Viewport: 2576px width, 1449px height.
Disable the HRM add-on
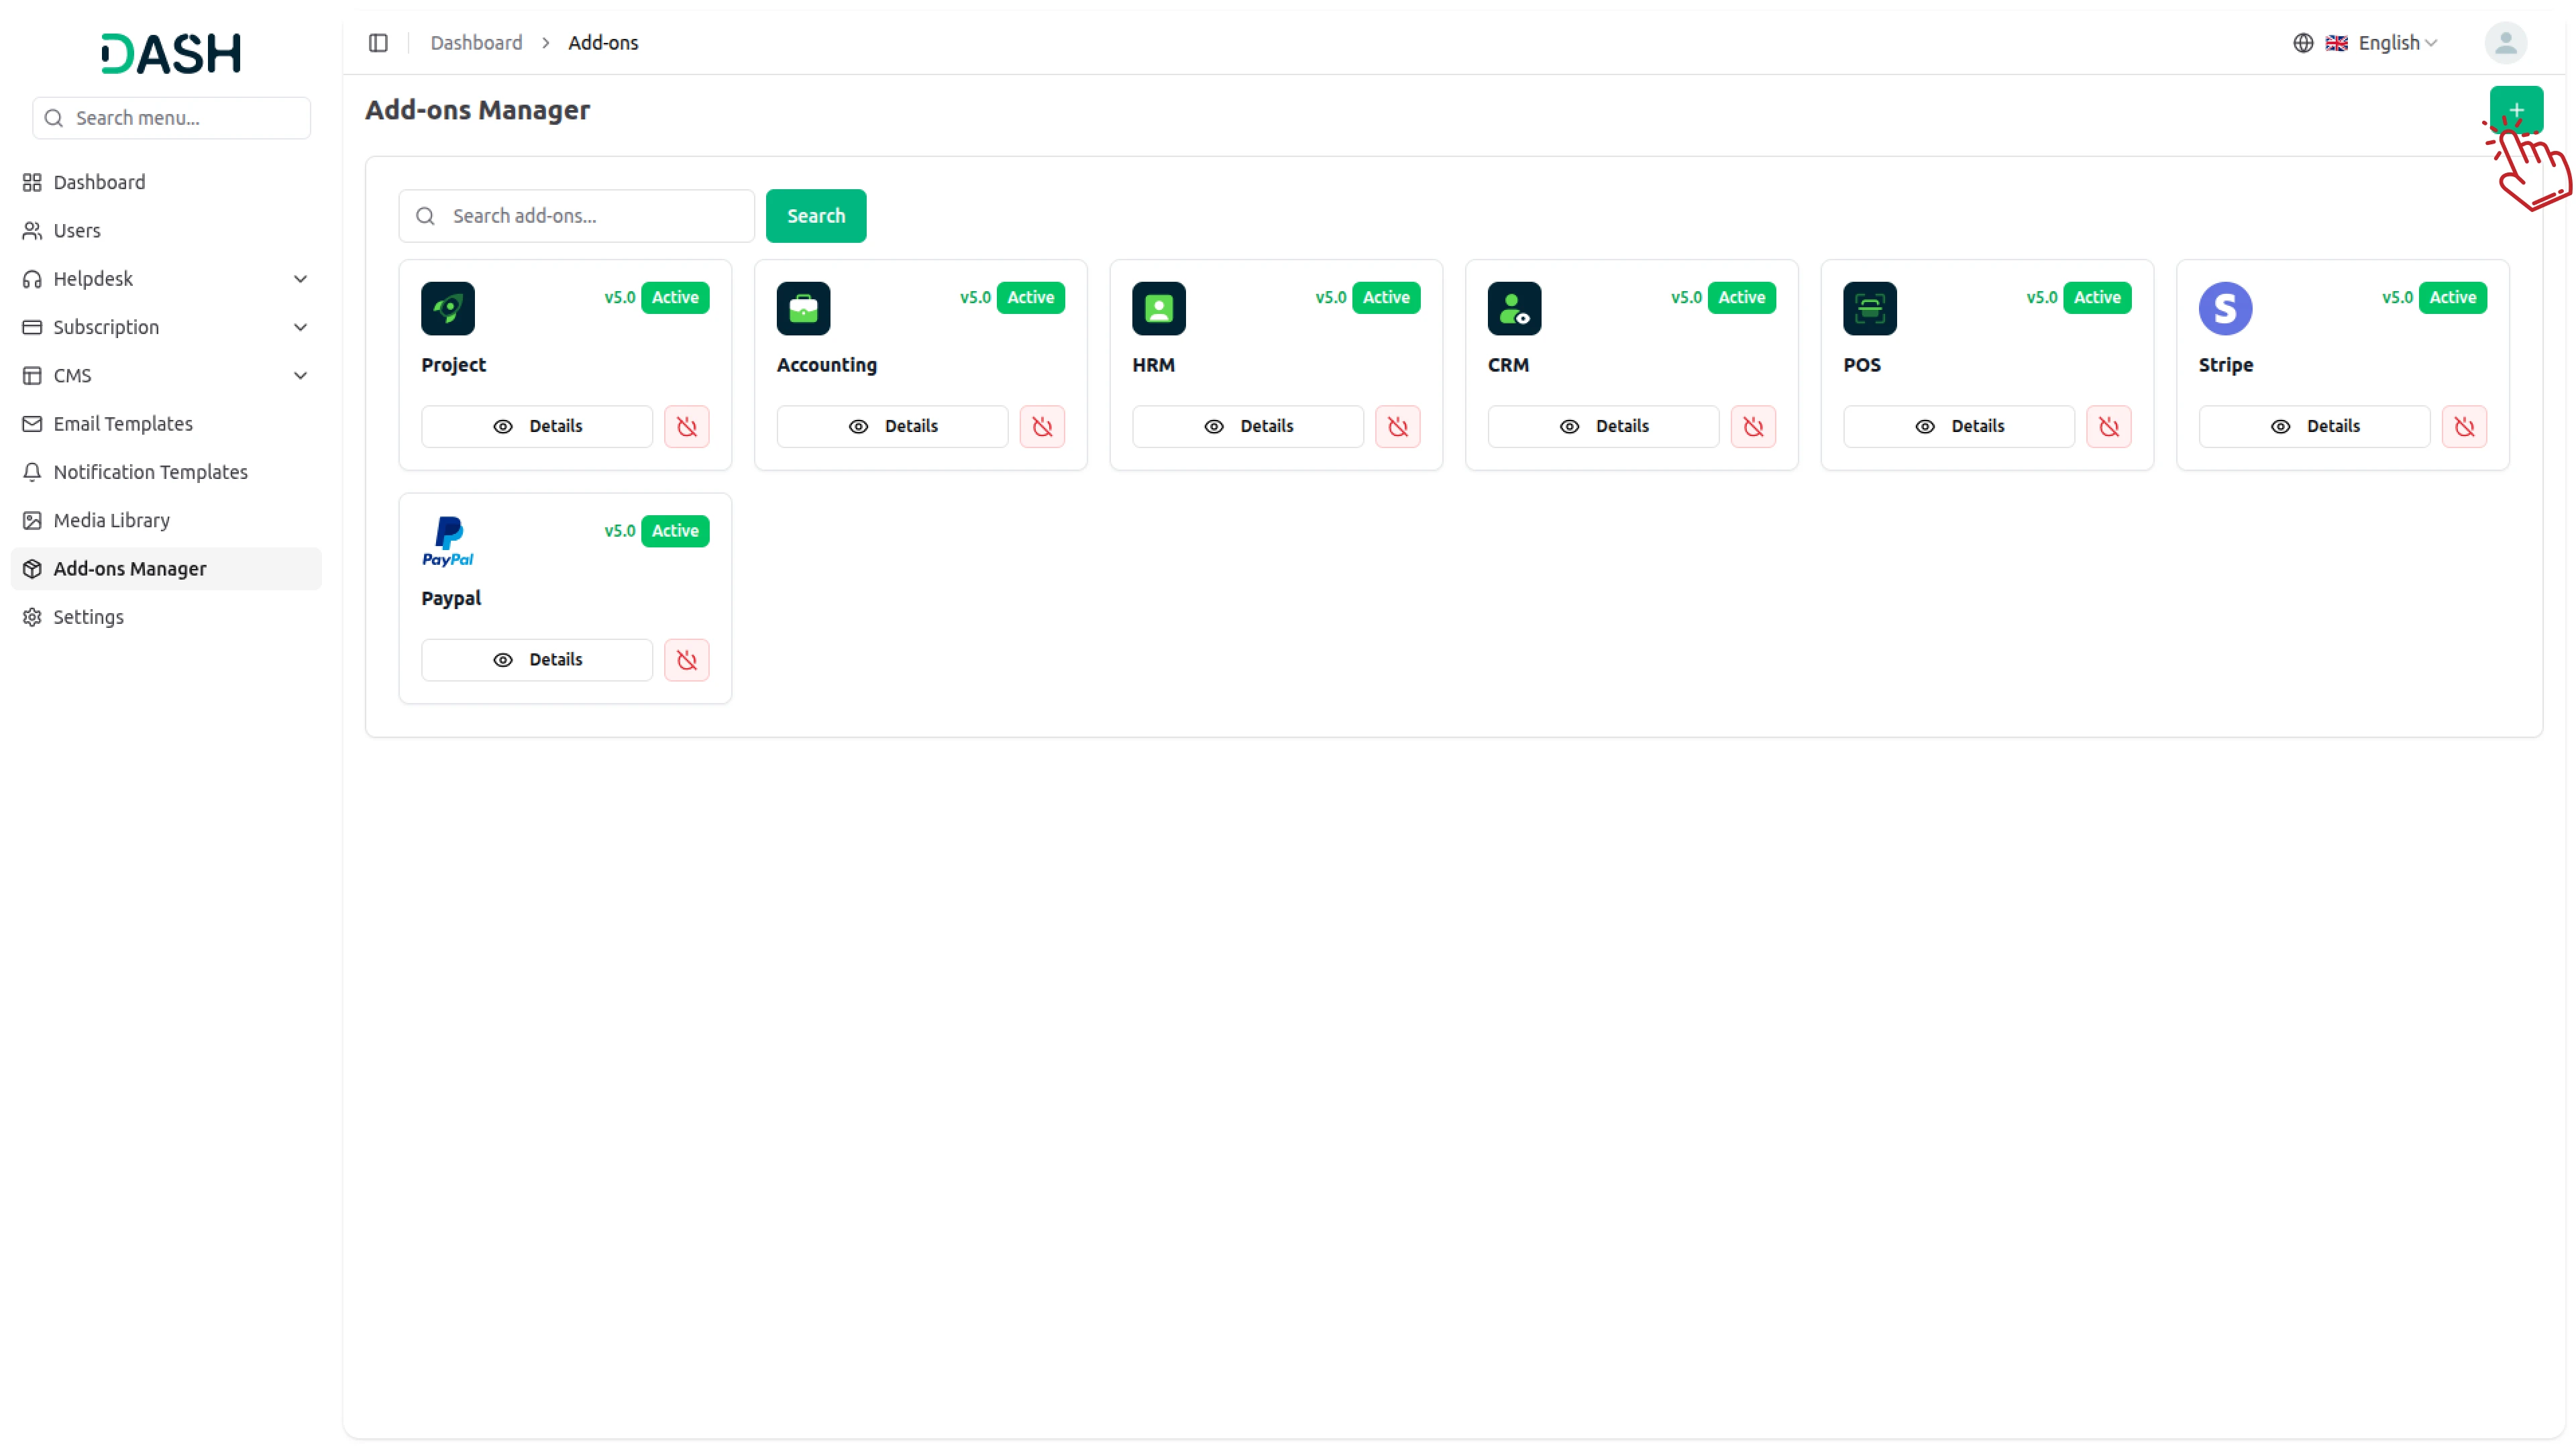[x=1397, y=426]
